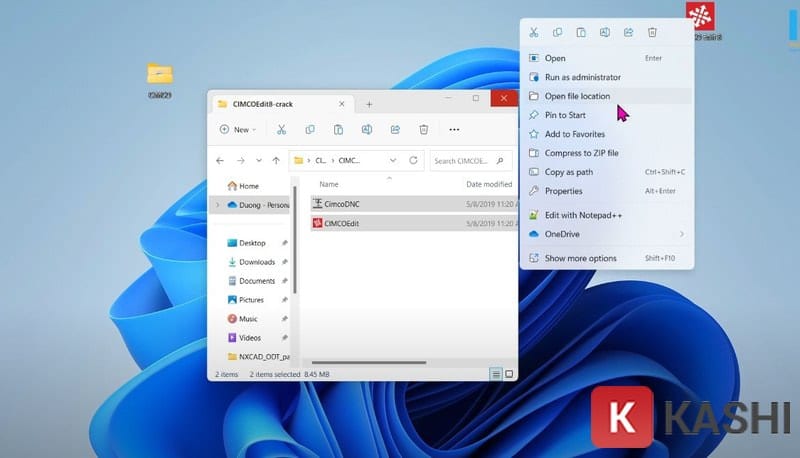Expand the Duong - Personal OneDrive tree node
Viewport: 800px width, 458px height.
click(217, 205)
